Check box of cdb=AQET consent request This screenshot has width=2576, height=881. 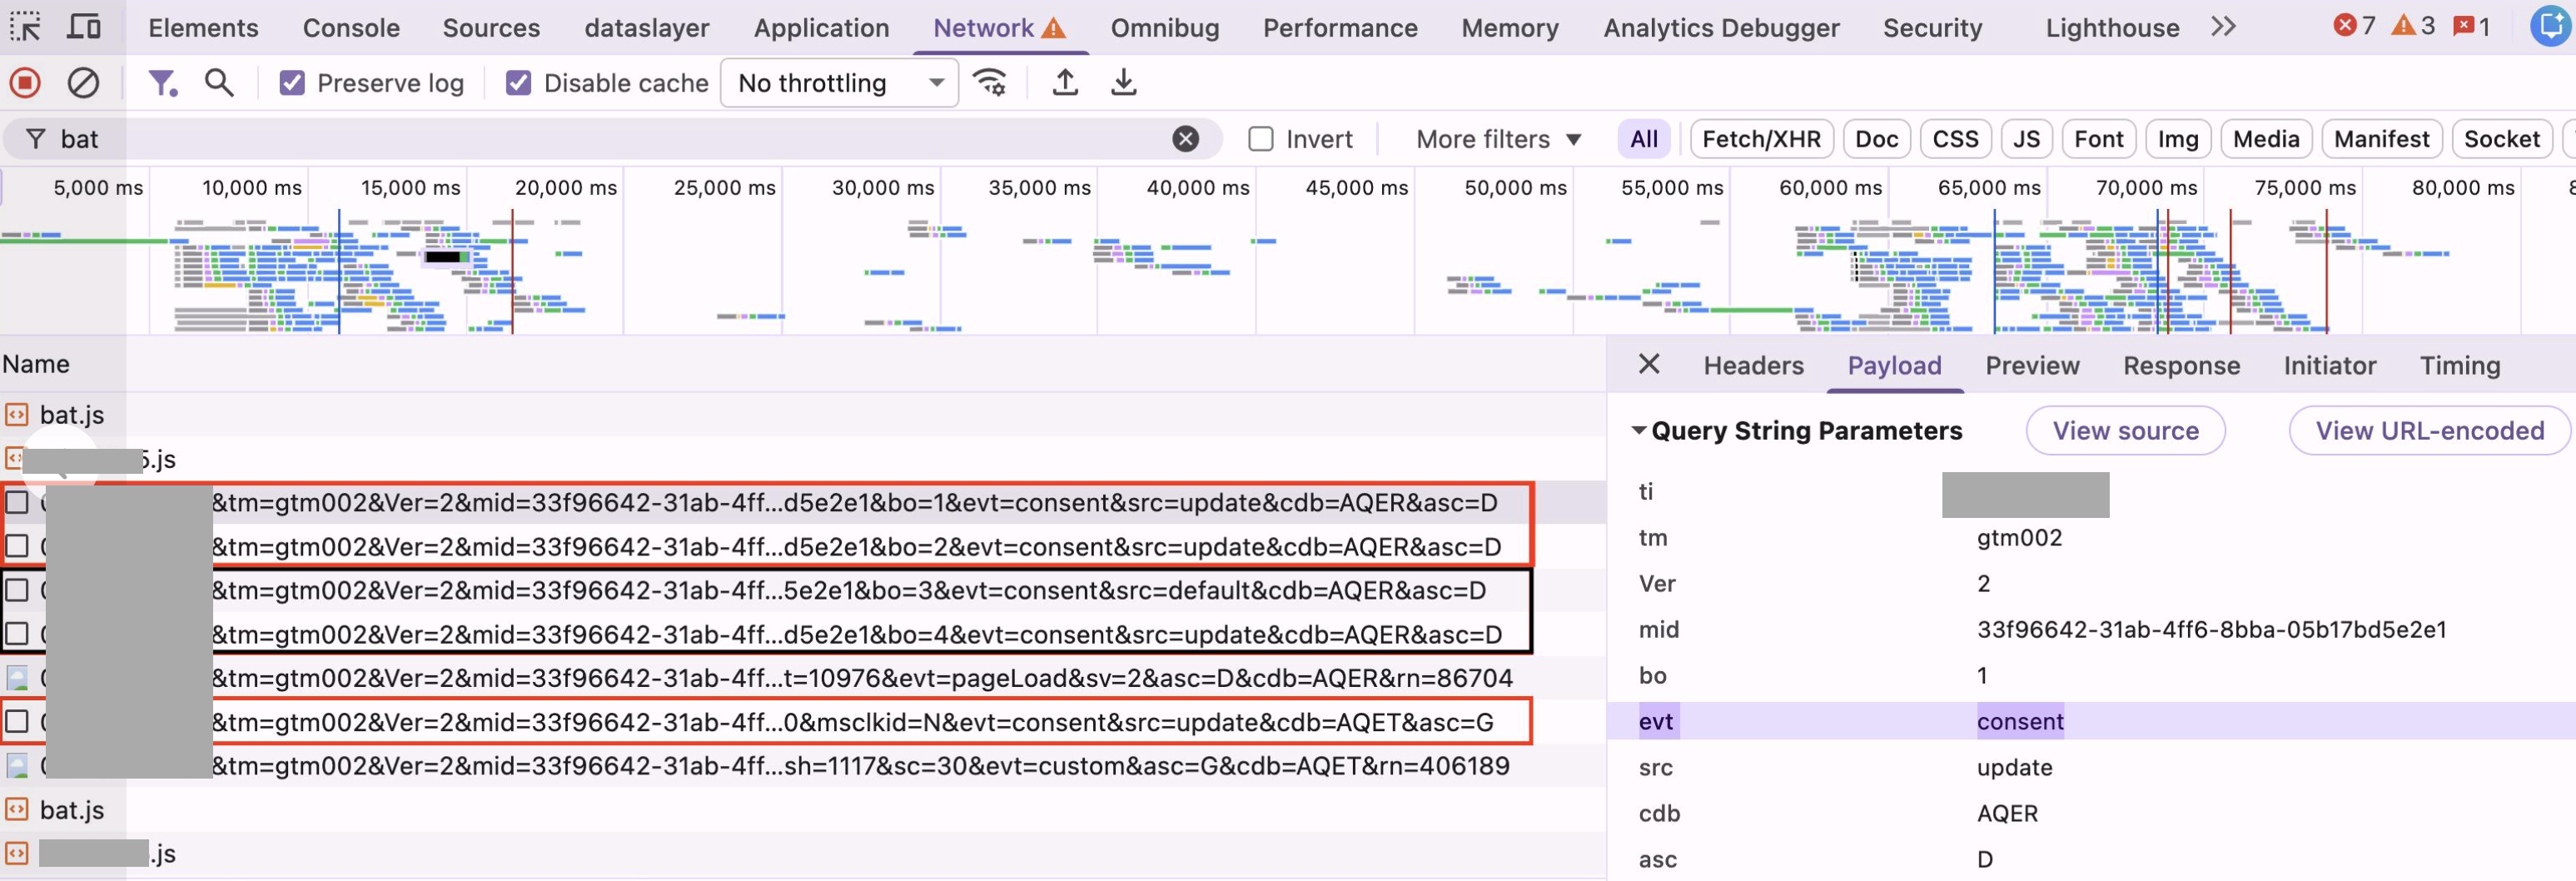point(17,721)
